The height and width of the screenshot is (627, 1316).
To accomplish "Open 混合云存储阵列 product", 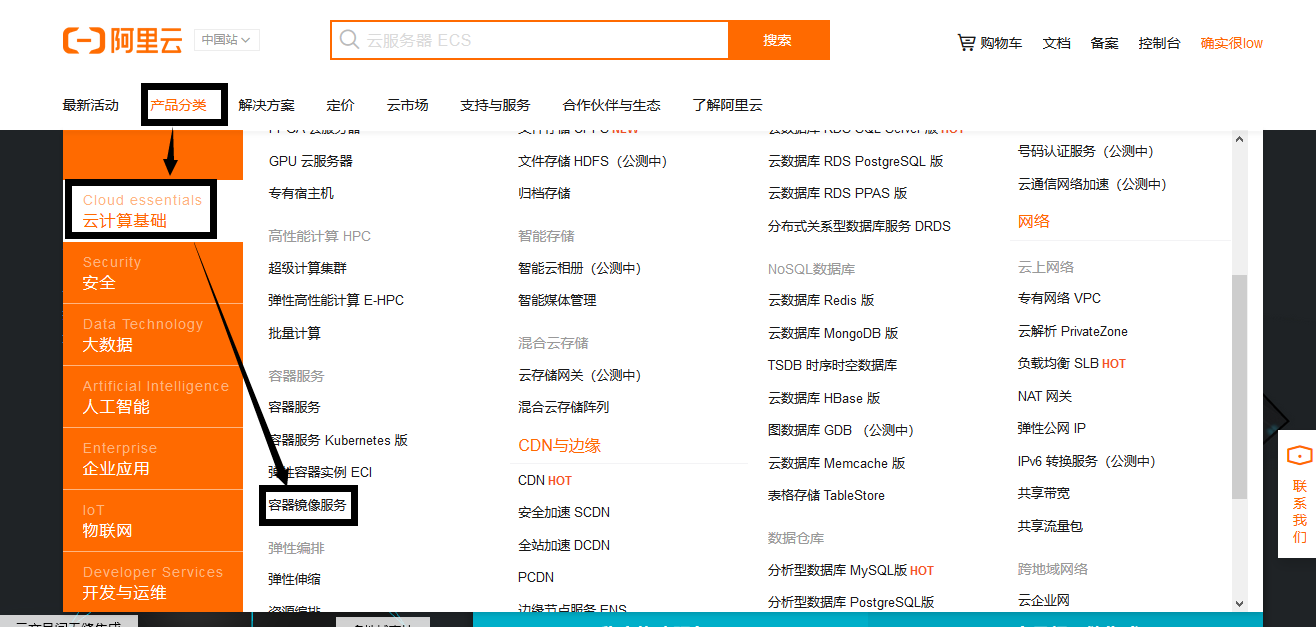I will (x=563, y=407).
